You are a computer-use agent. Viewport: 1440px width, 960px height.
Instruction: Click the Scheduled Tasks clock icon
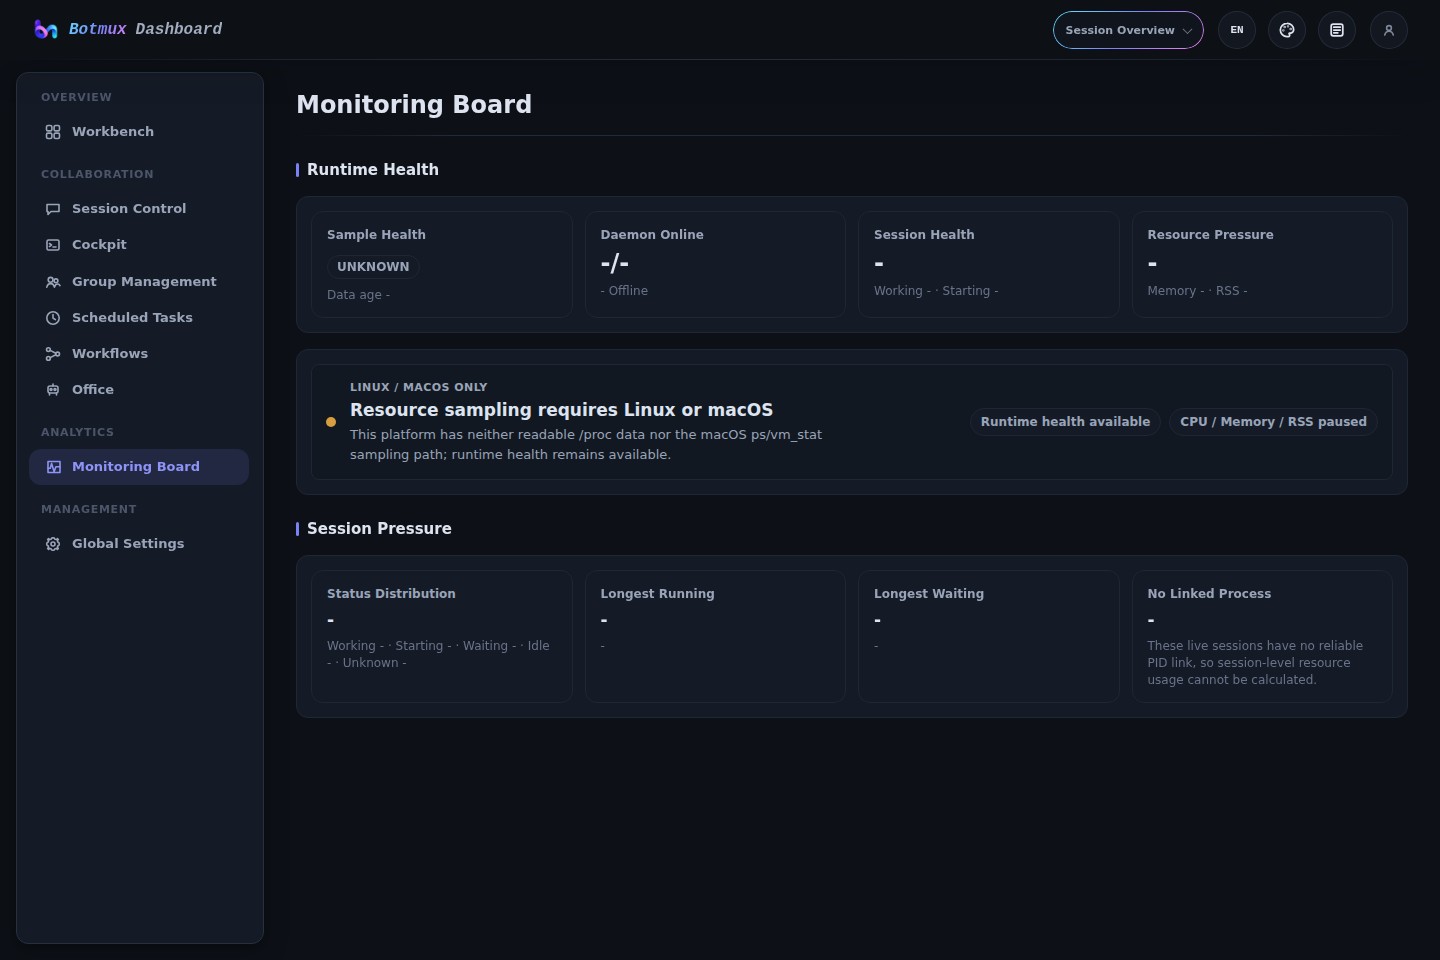tap(53, 318)
